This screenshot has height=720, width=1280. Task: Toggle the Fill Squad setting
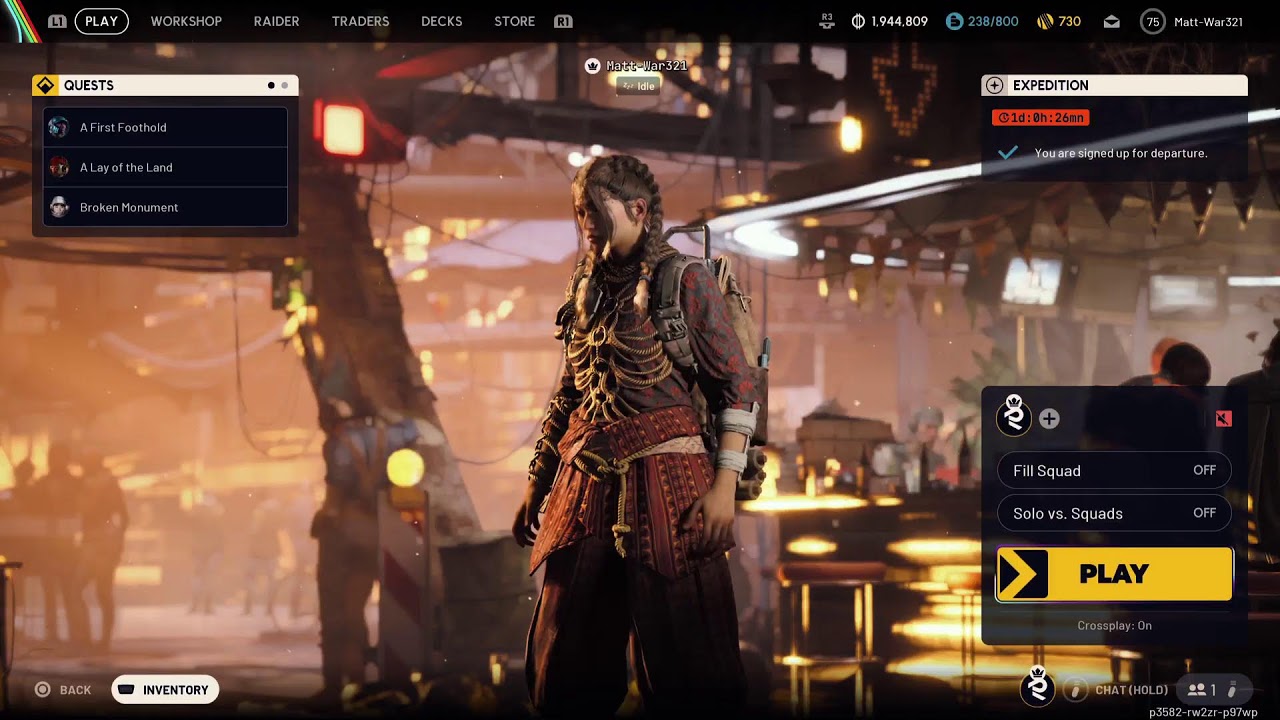(1114, 471)
